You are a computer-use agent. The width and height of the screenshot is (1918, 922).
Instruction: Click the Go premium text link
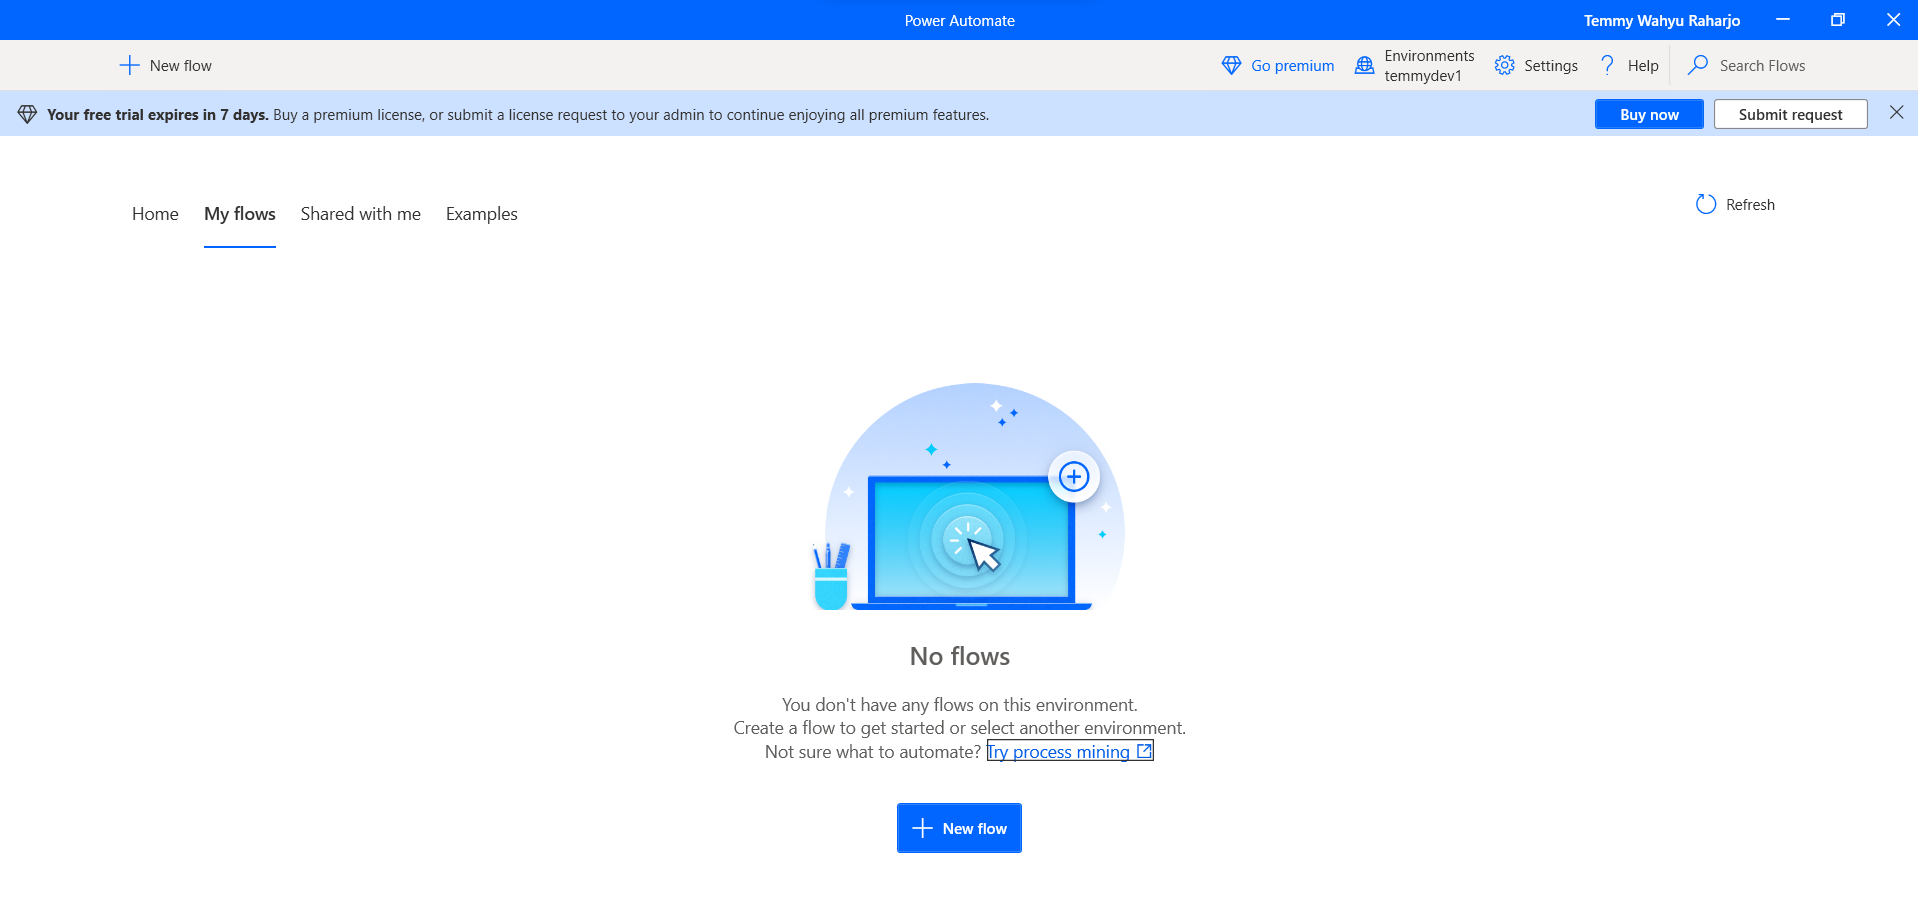[x=1293, y=66]
